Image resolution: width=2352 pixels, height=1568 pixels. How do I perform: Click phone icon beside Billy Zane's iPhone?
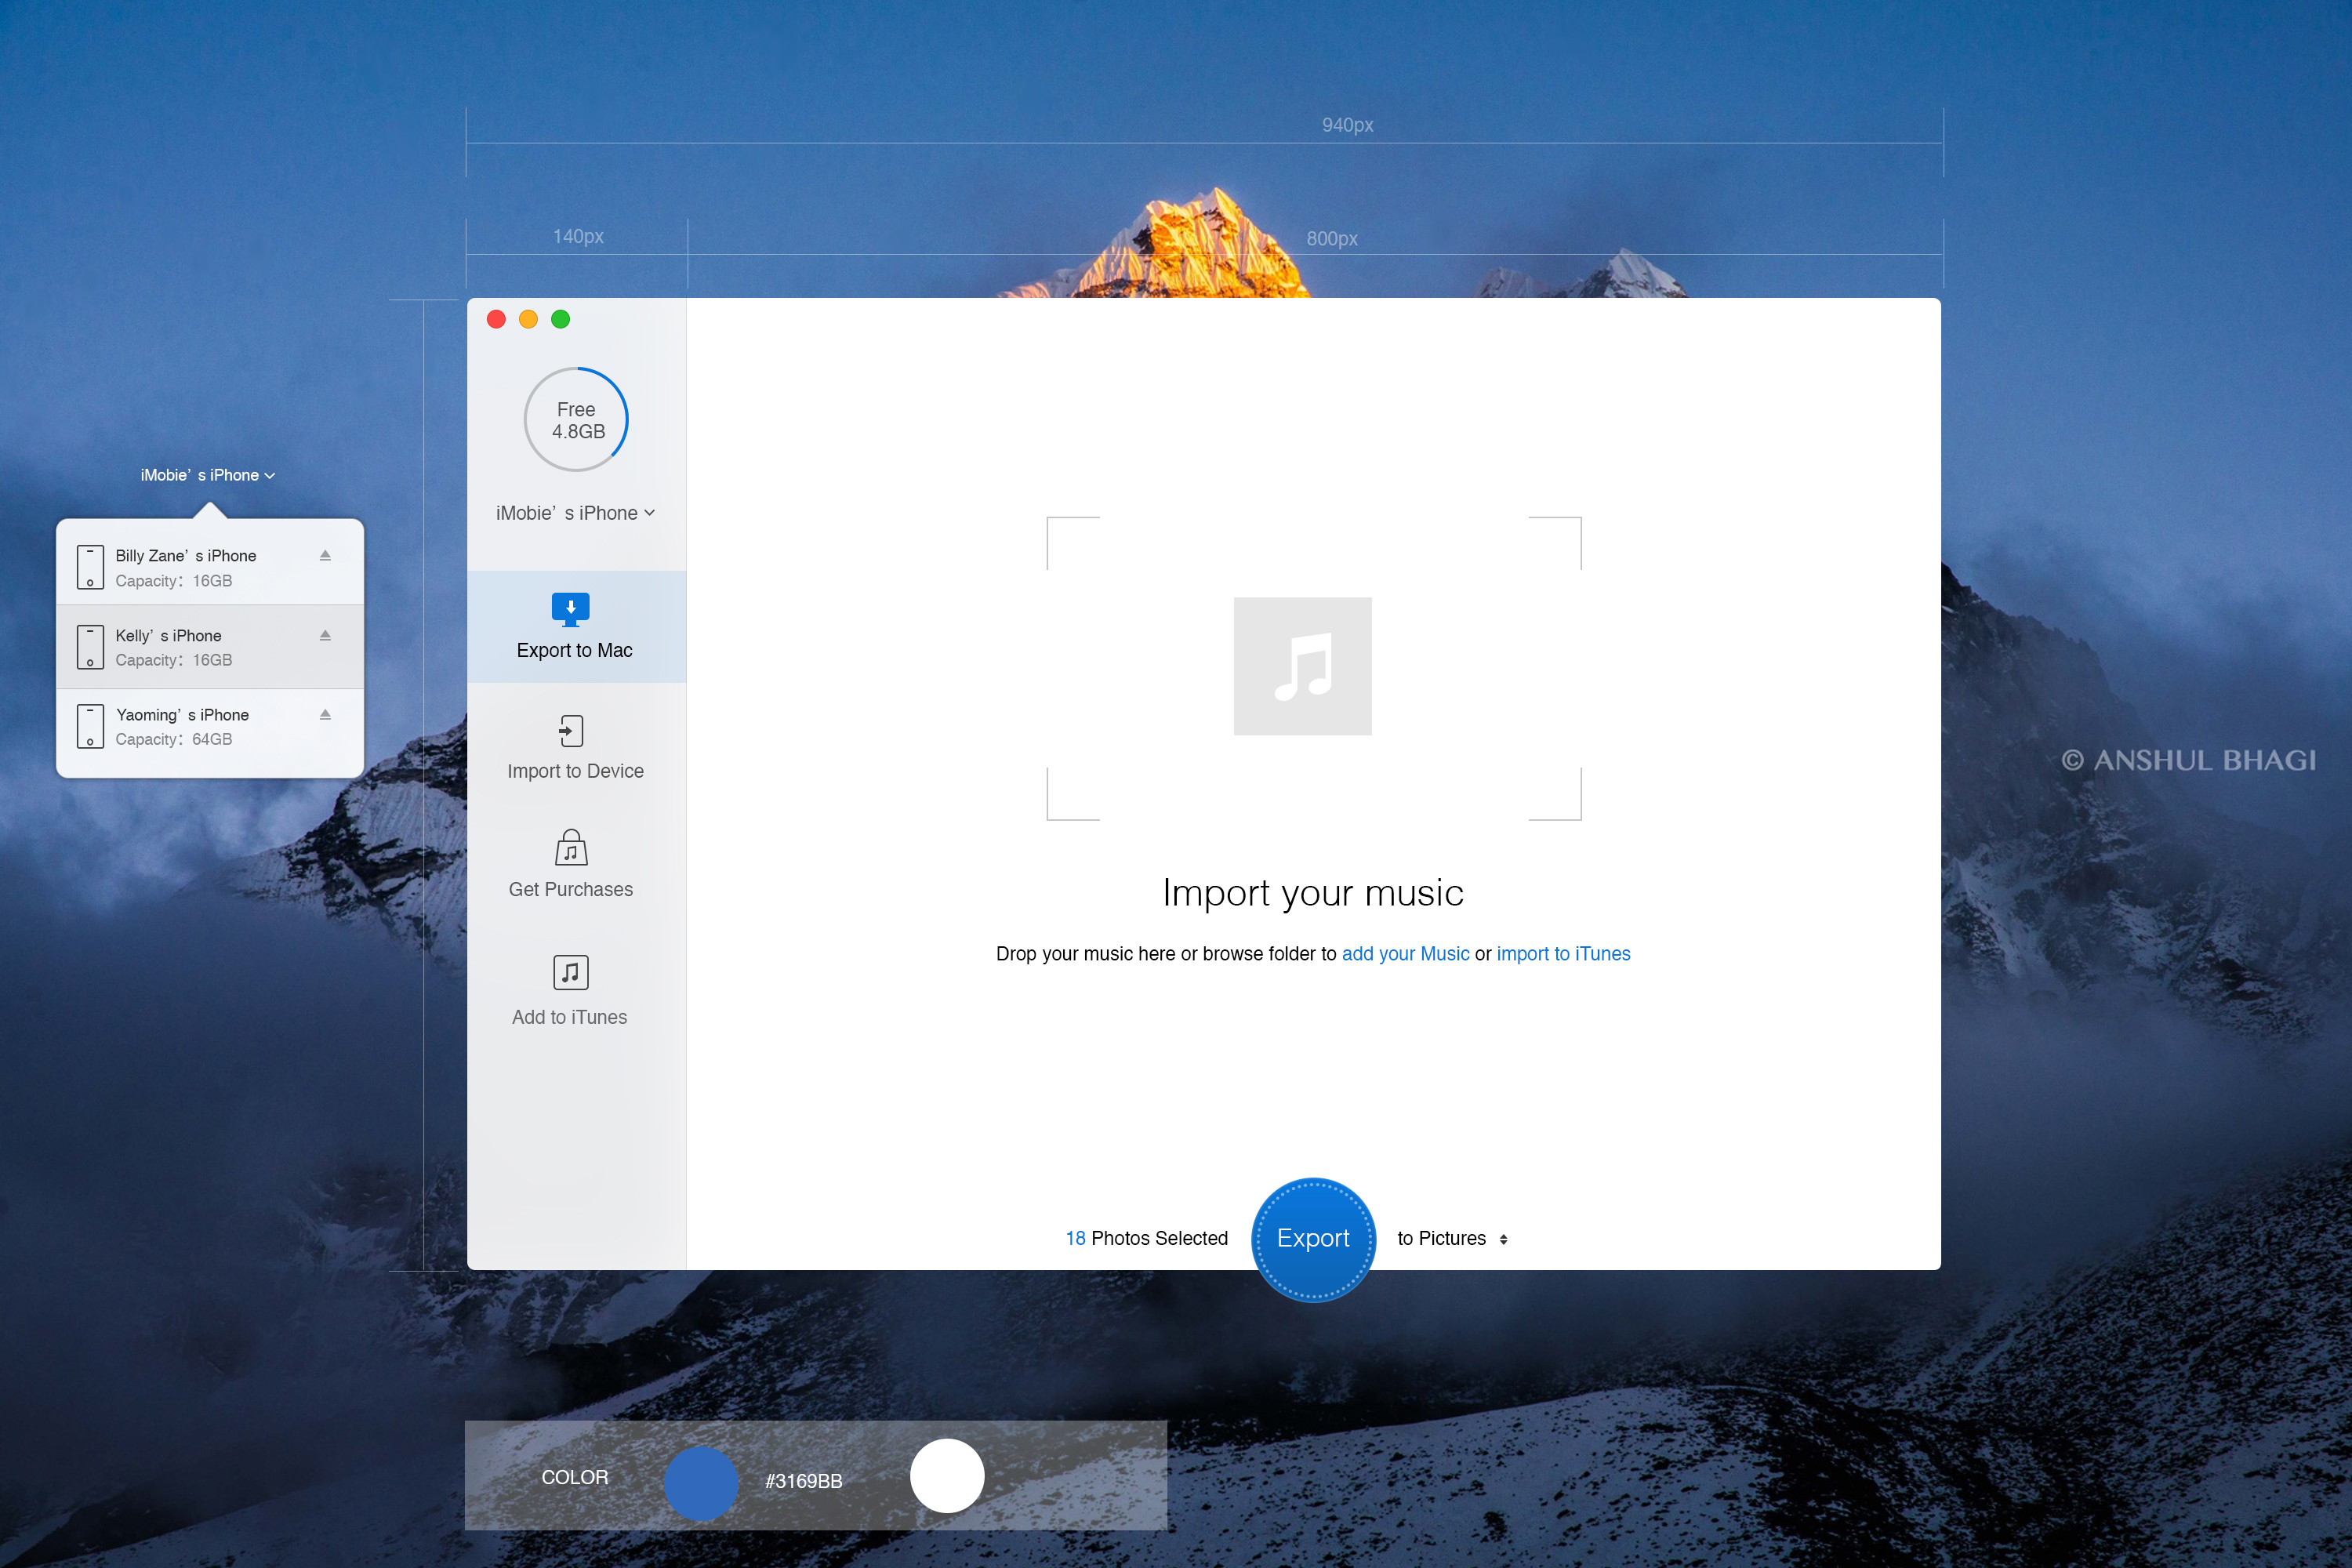coord(90,567)
